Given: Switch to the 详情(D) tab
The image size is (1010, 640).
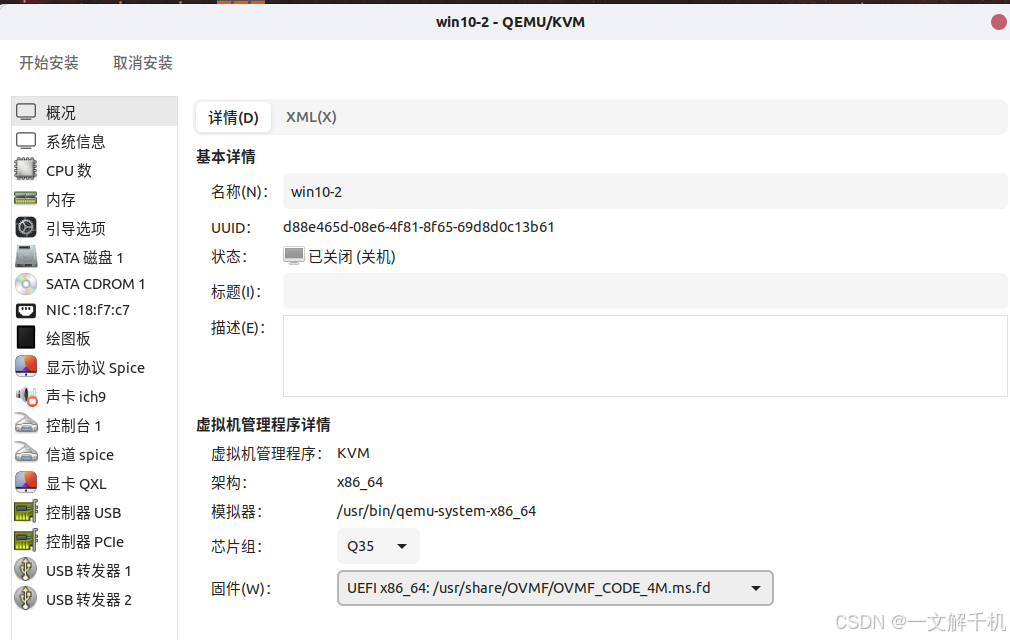Looking at the screenshot, I should pos(232,117).
